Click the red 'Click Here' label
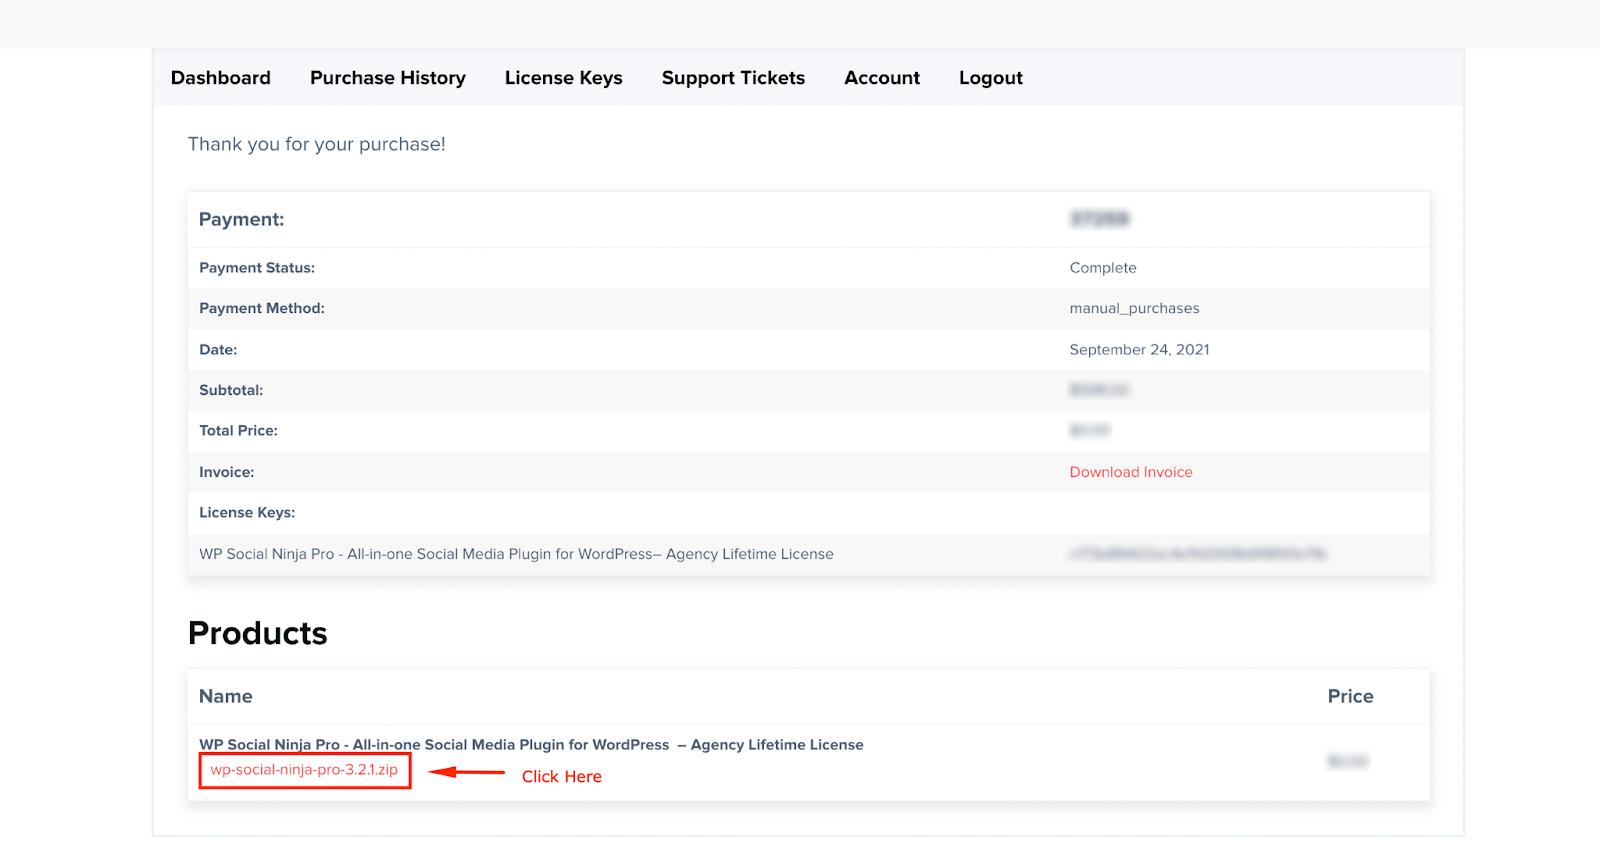Screen dimensions: 1600x852 tap(561, 777)
